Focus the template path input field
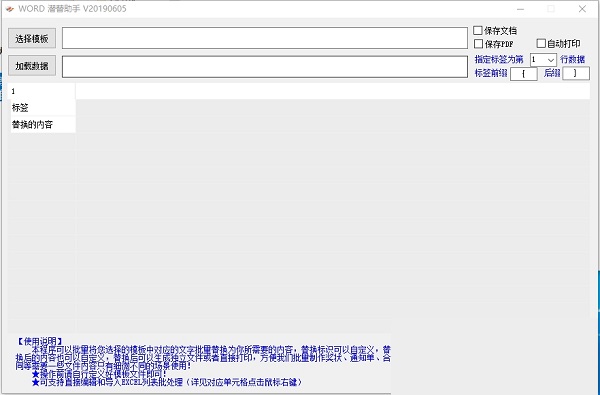Viewport: 600px width, 395px height. tap(265, 38)
